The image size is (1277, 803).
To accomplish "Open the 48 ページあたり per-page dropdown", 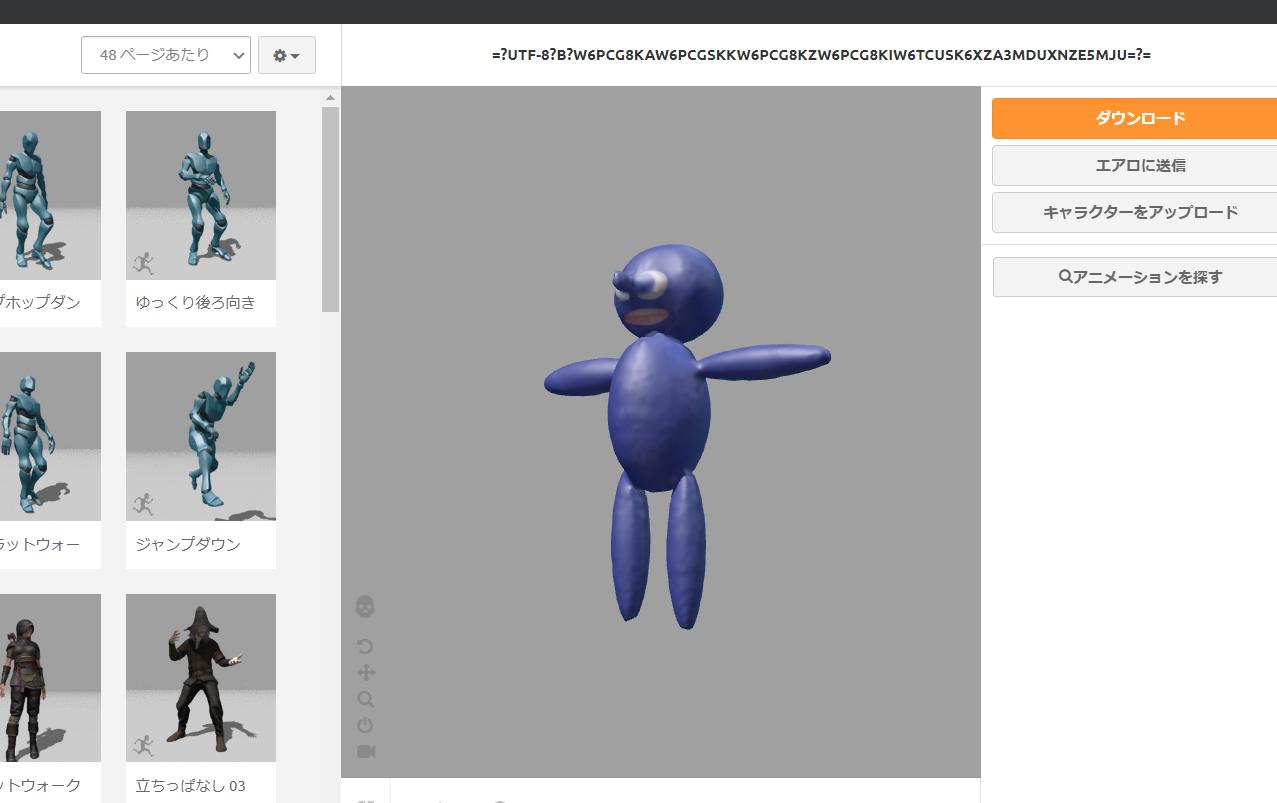I will click(x=166, y=55).
